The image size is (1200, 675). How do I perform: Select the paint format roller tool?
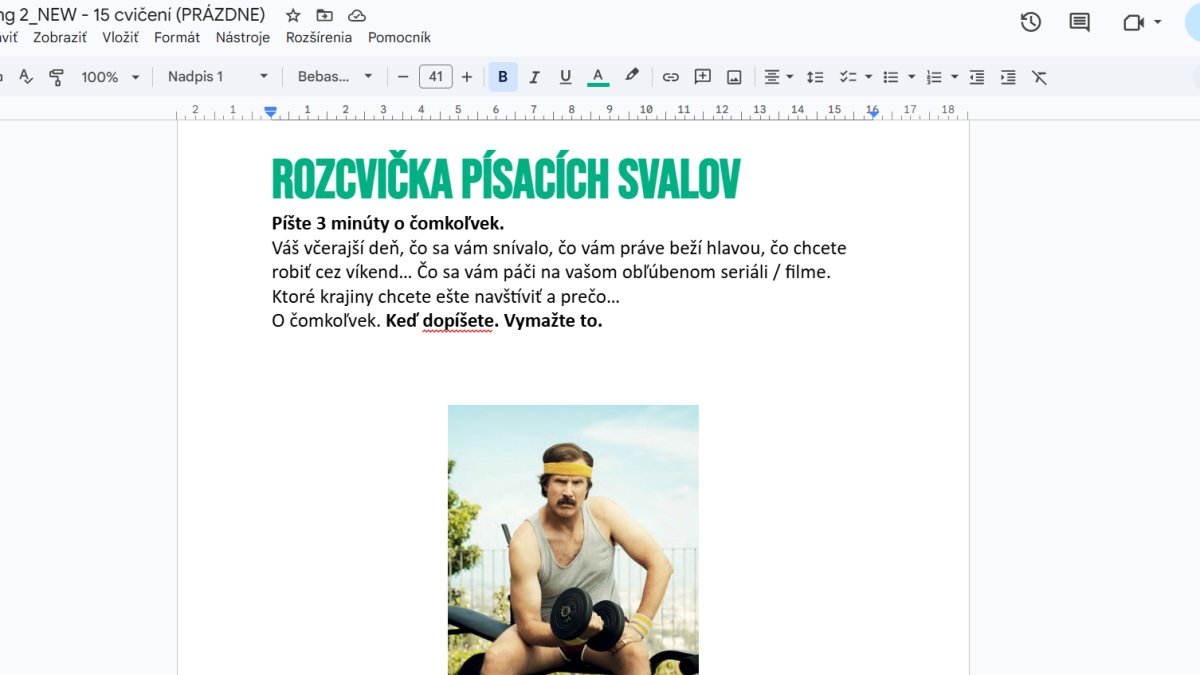click(57, 77)
